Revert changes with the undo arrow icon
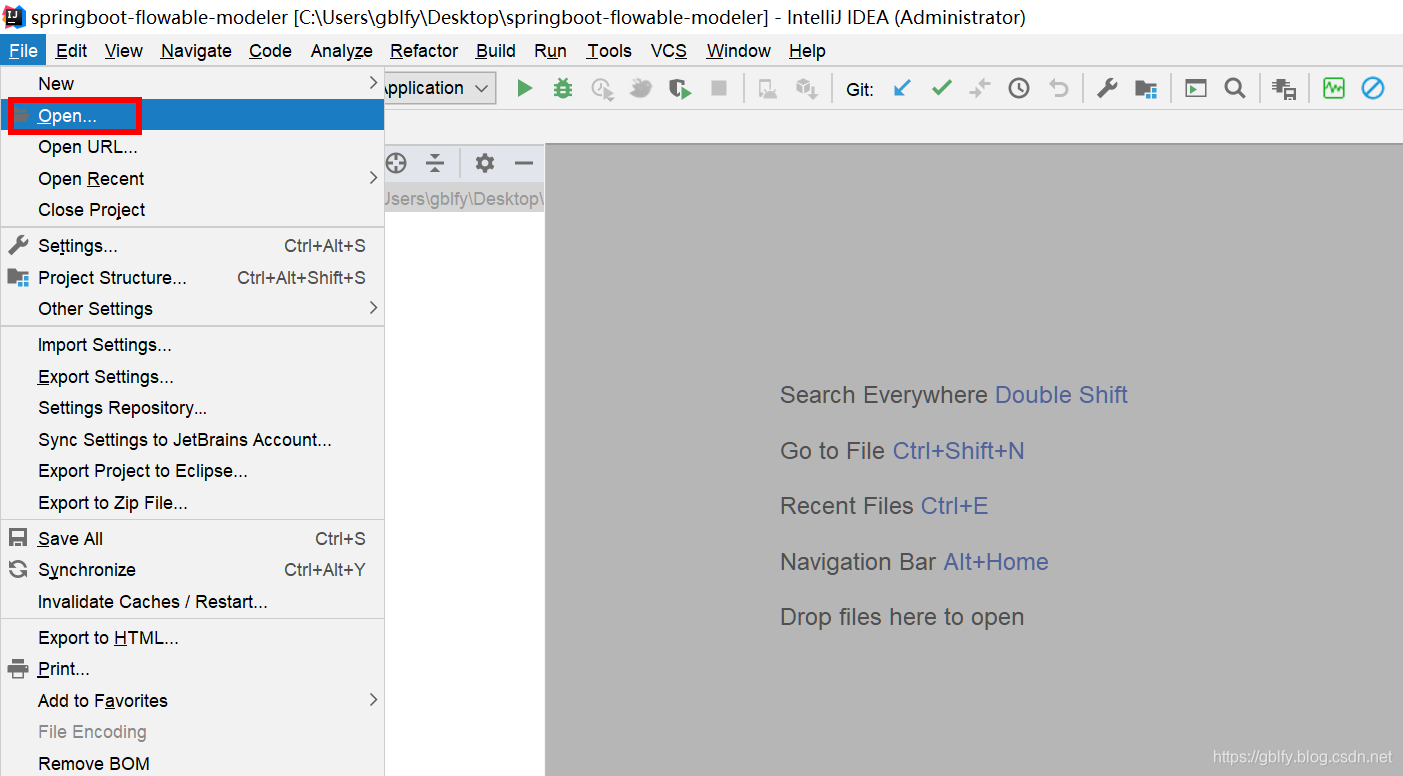Image resolution: width=1403 pixels, height=776 pixels. click(1058, 88)
